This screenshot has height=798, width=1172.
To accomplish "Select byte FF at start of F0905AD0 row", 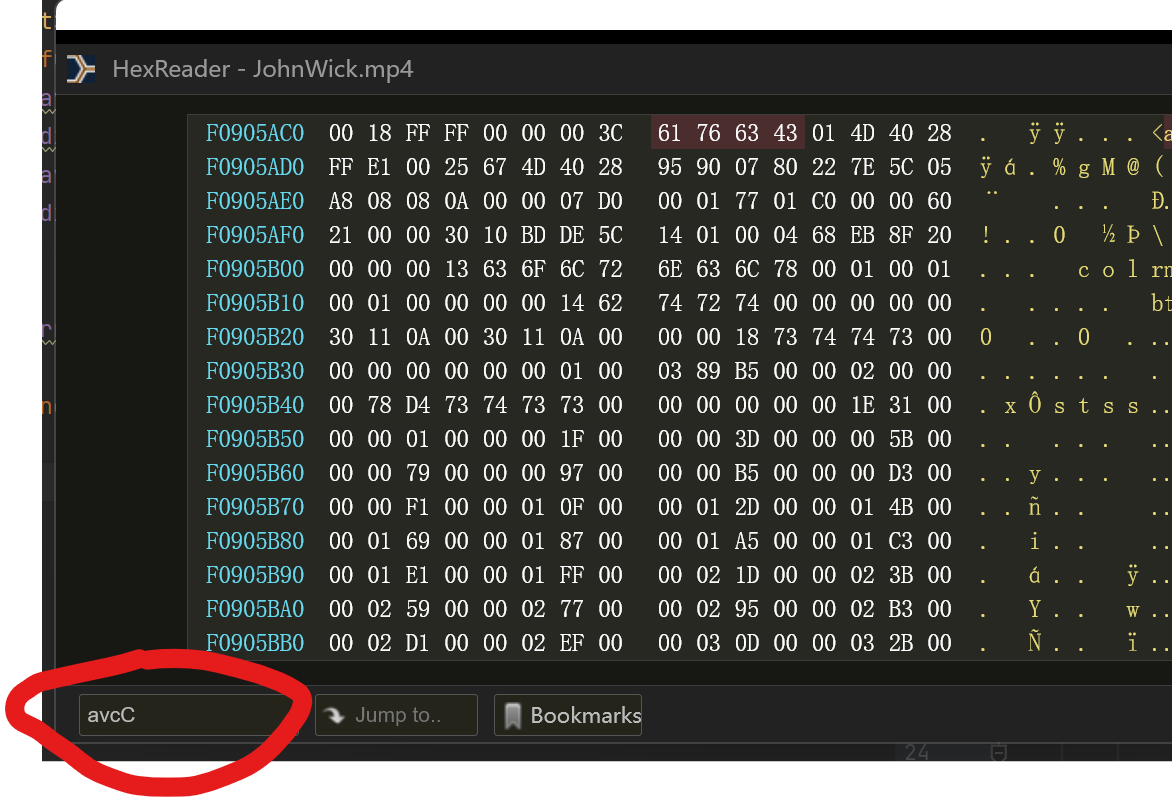I will [341, 167].
